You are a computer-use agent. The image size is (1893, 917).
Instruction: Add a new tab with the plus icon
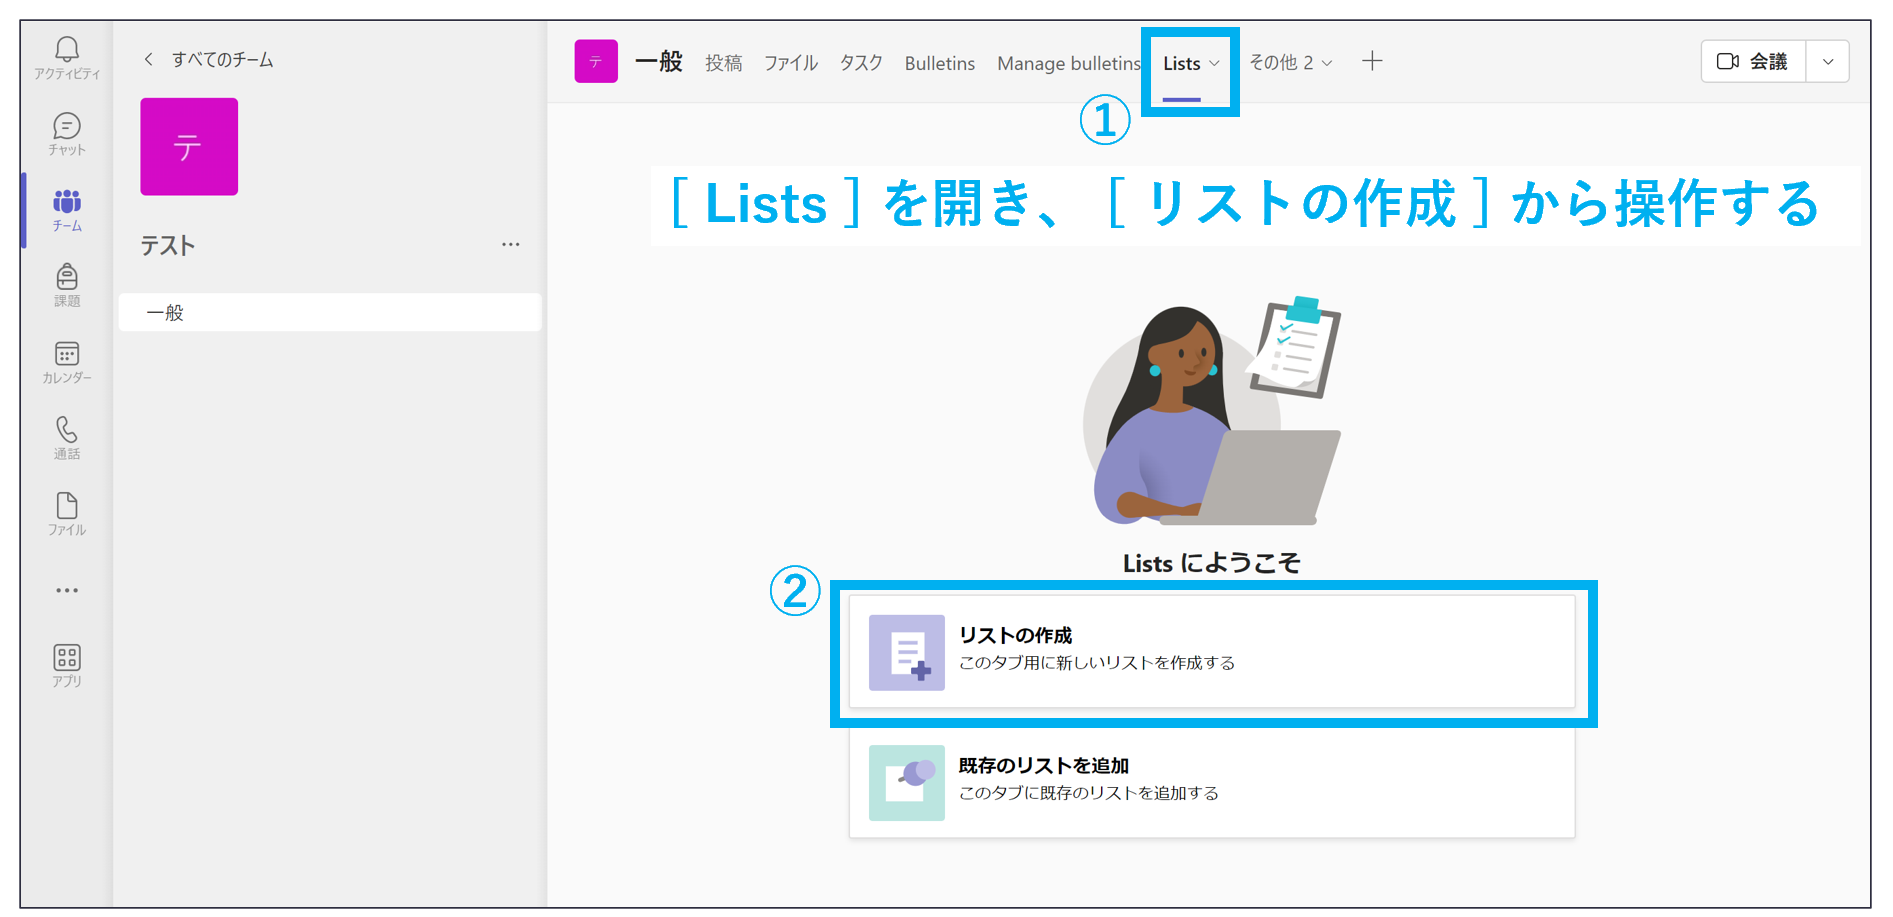[x=1372, y=61]
